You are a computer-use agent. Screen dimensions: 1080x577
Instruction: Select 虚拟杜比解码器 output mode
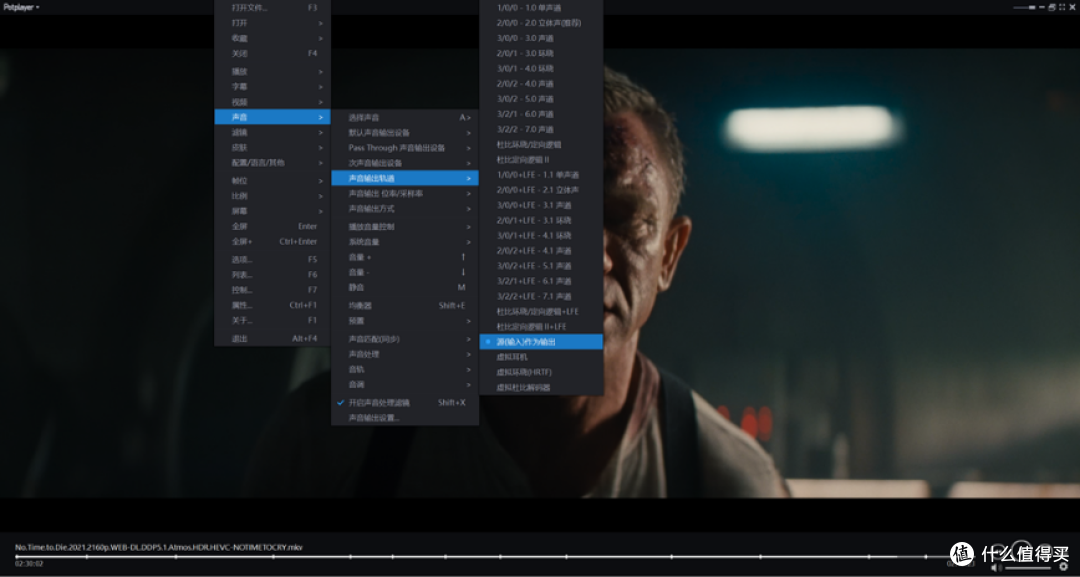(x=541, y=387)
